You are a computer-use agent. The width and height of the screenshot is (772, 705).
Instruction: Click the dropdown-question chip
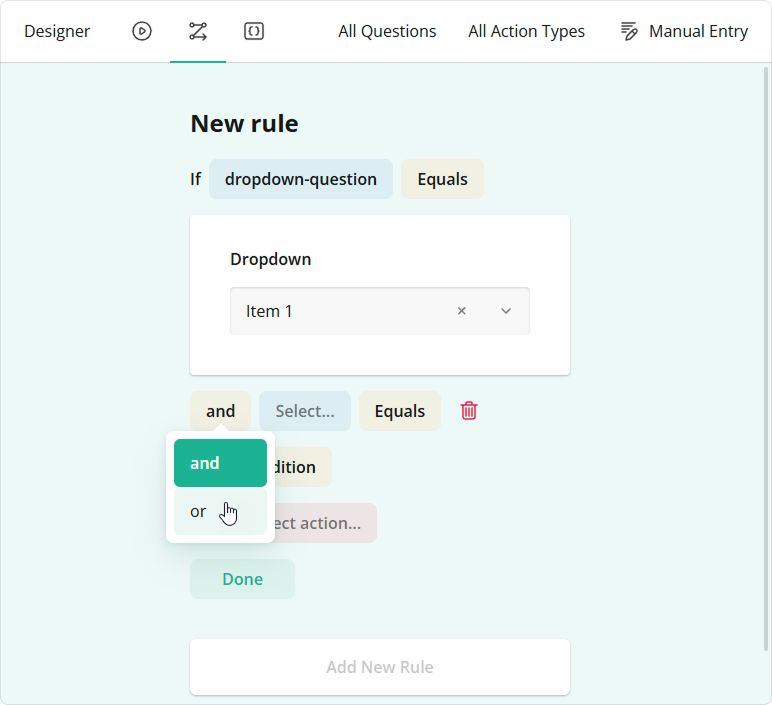(301, 179)
